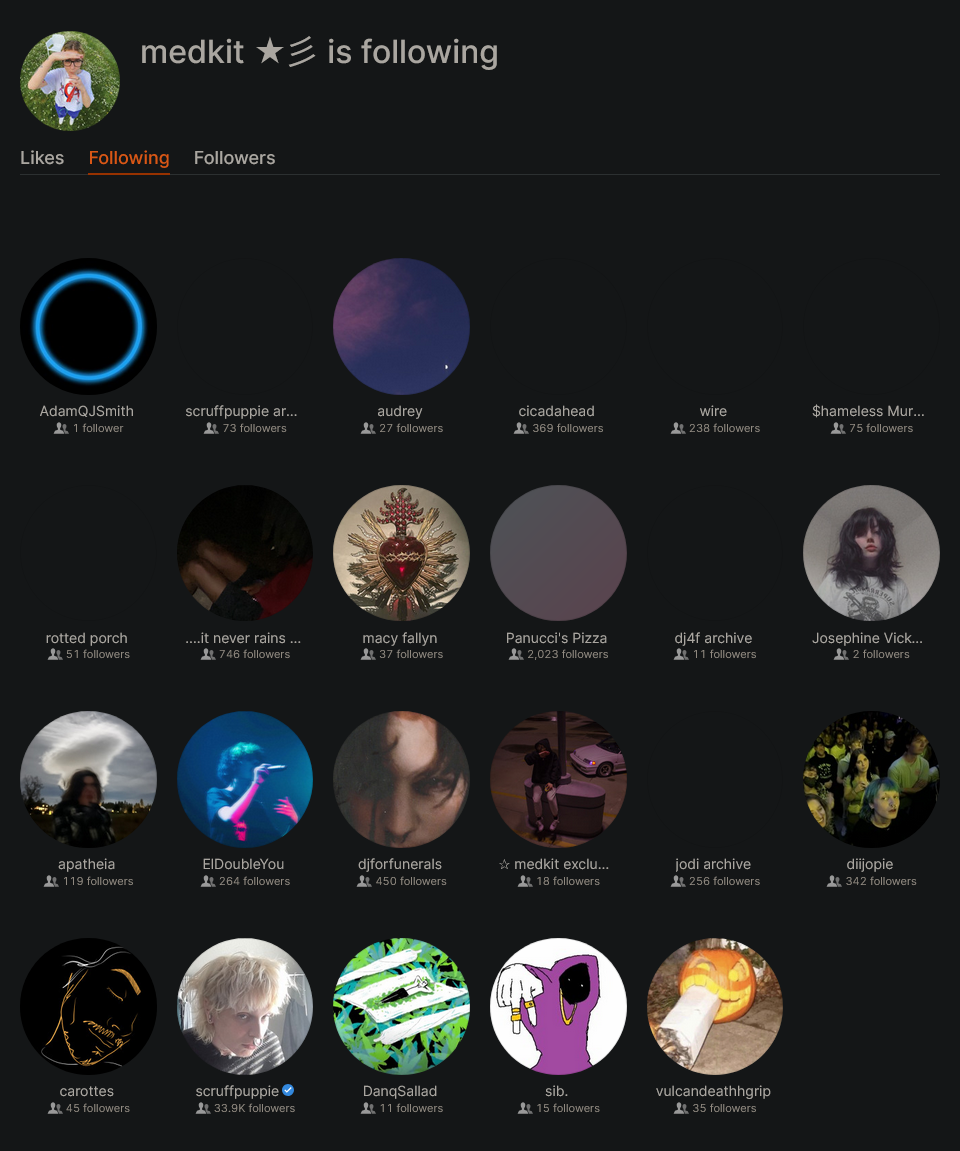Open macy fallyn's sacred heart avatar
Viewport: 960px width, 1151px height.
pyautogui.click(x=401, y=553)
